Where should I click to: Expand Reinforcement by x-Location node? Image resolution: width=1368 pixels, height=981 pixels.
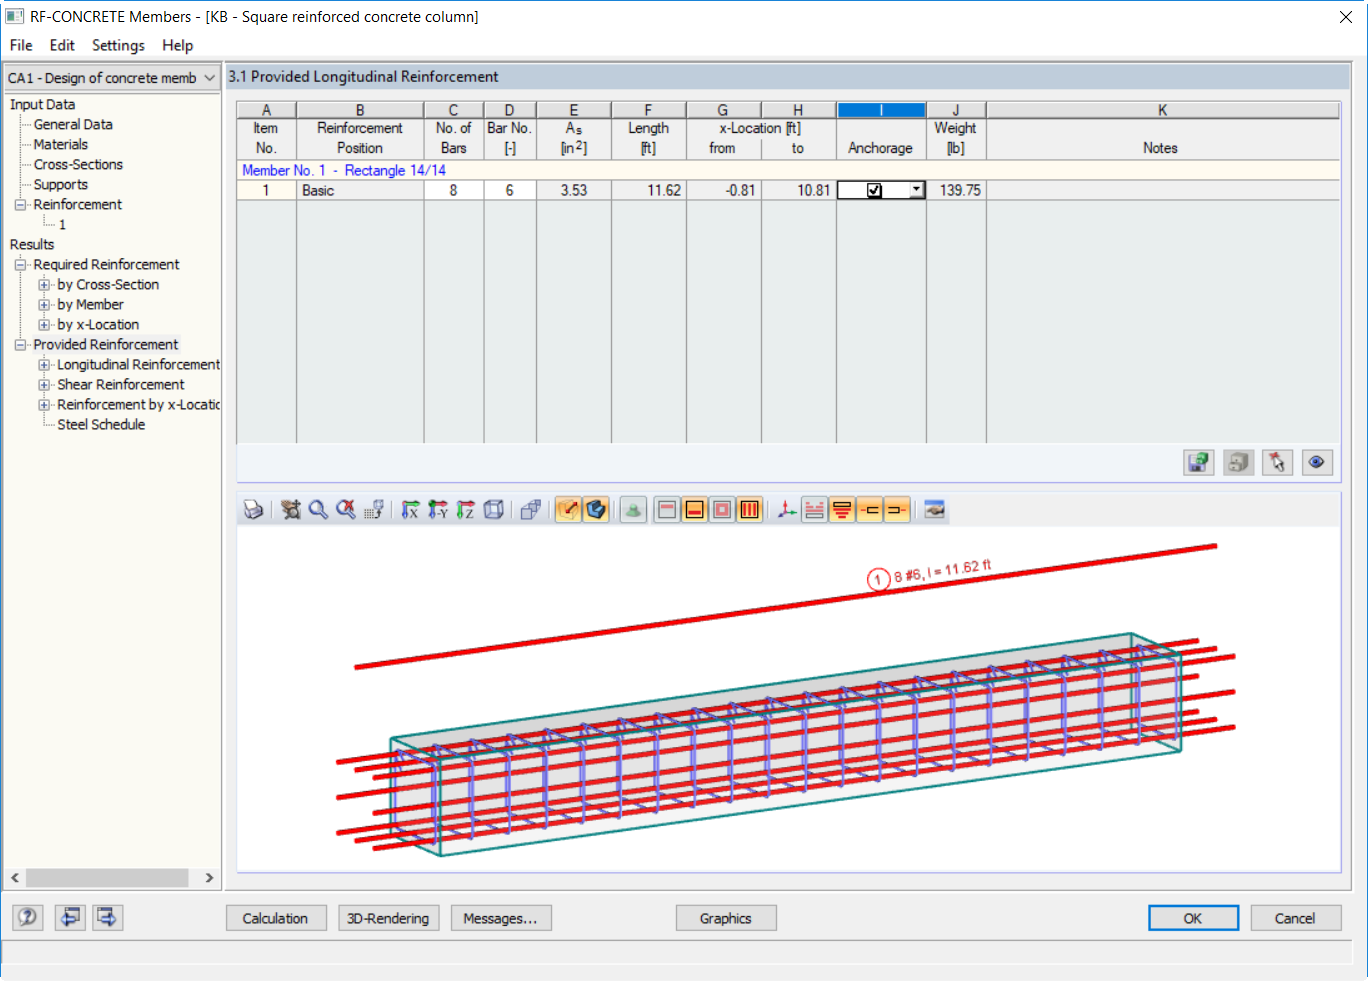coord(44,405)
